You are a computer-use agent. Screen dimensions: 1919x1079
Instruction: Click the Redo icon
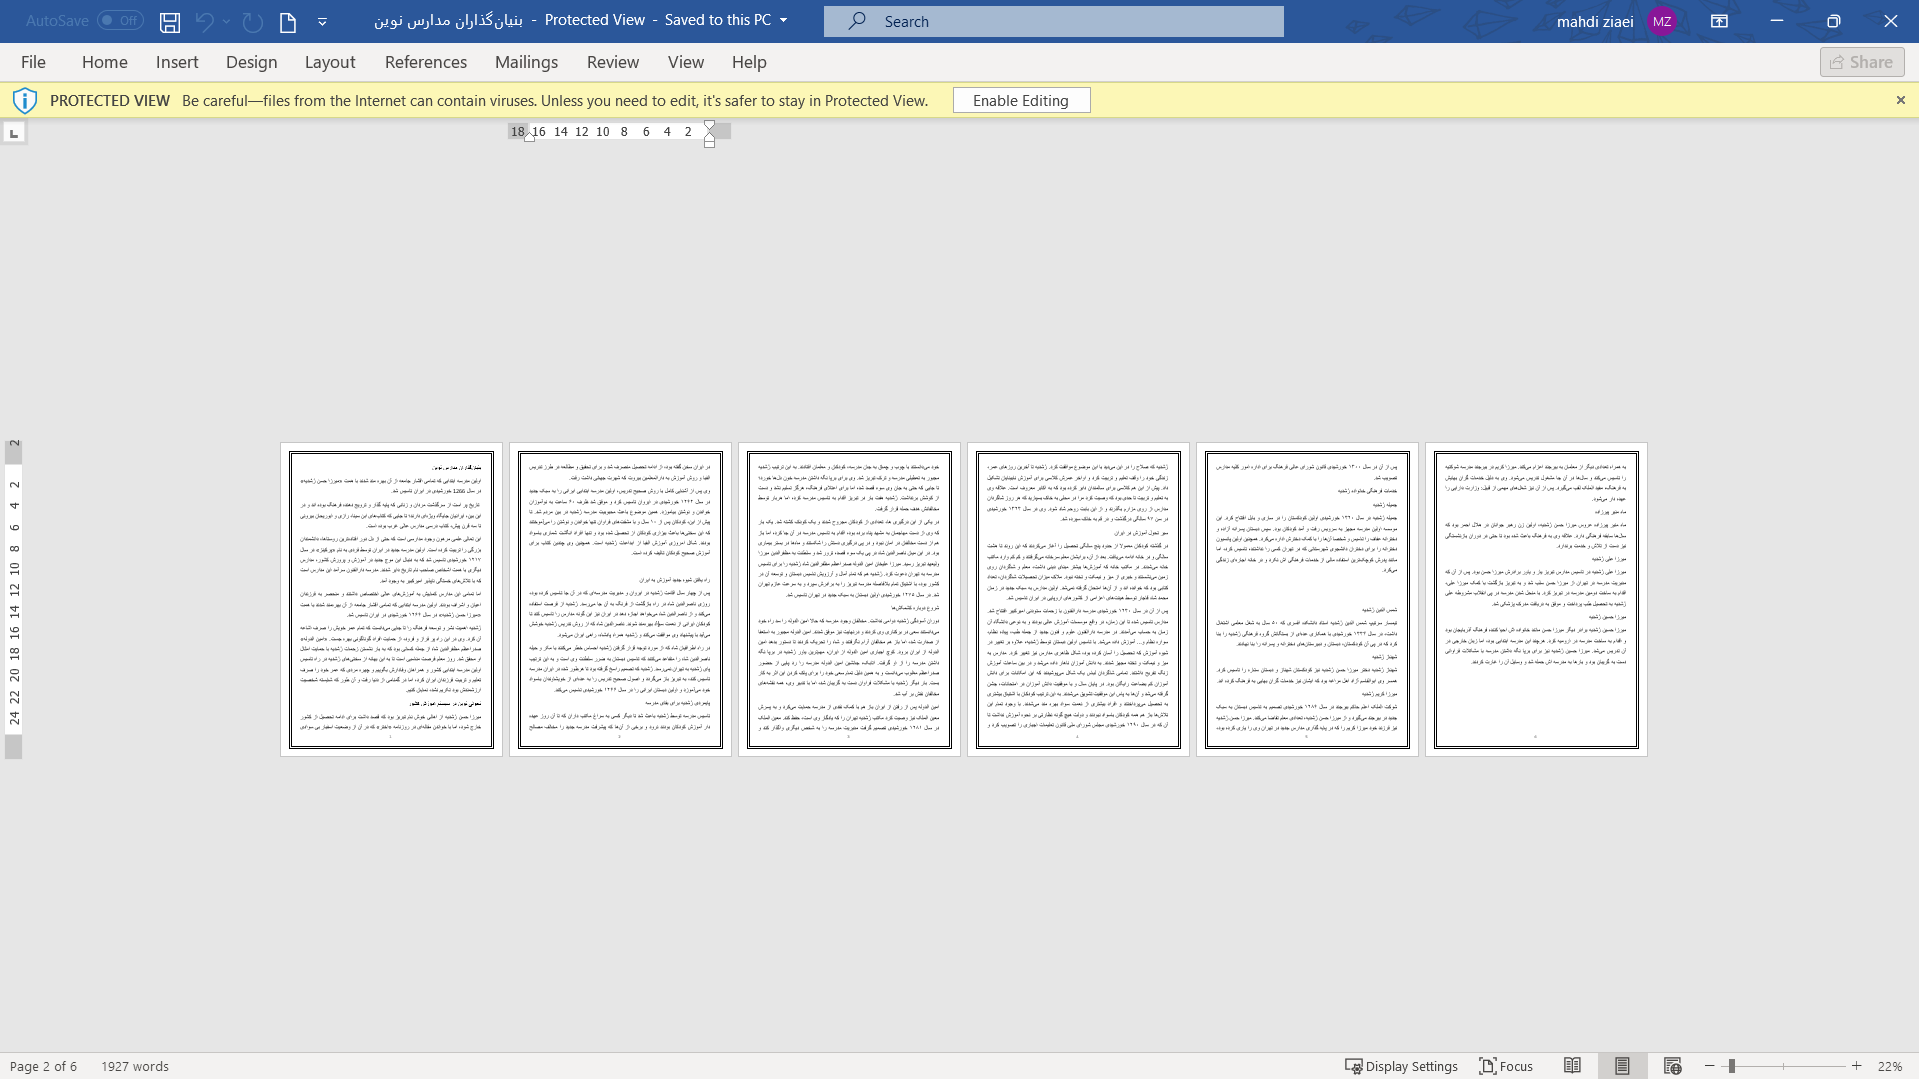pyautogui.click(x=253, y=21)
